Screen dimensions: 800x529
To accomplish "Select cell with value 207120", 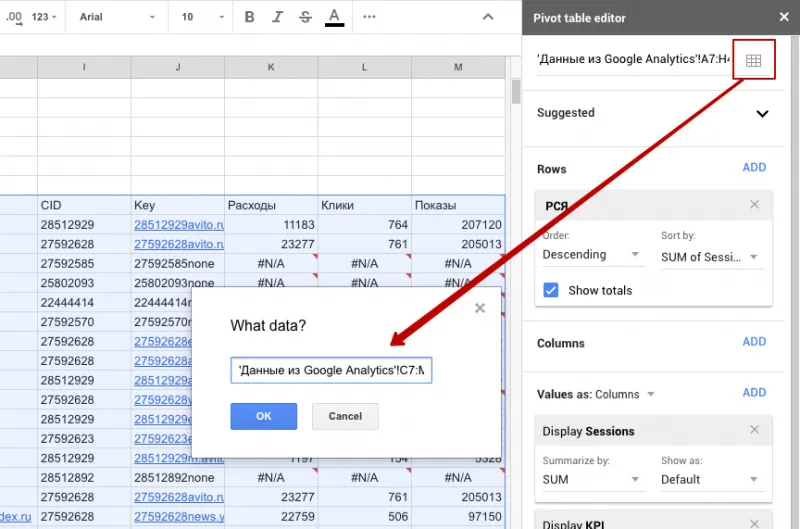I will coord(458,224).
